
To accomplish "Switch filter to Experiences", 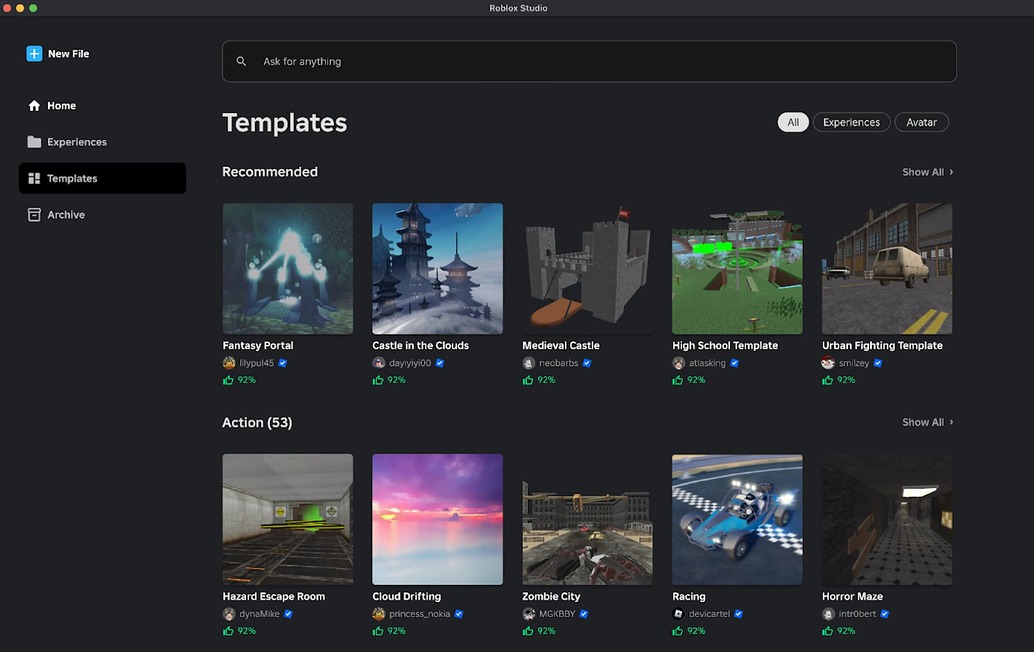I will pos(851,121).
